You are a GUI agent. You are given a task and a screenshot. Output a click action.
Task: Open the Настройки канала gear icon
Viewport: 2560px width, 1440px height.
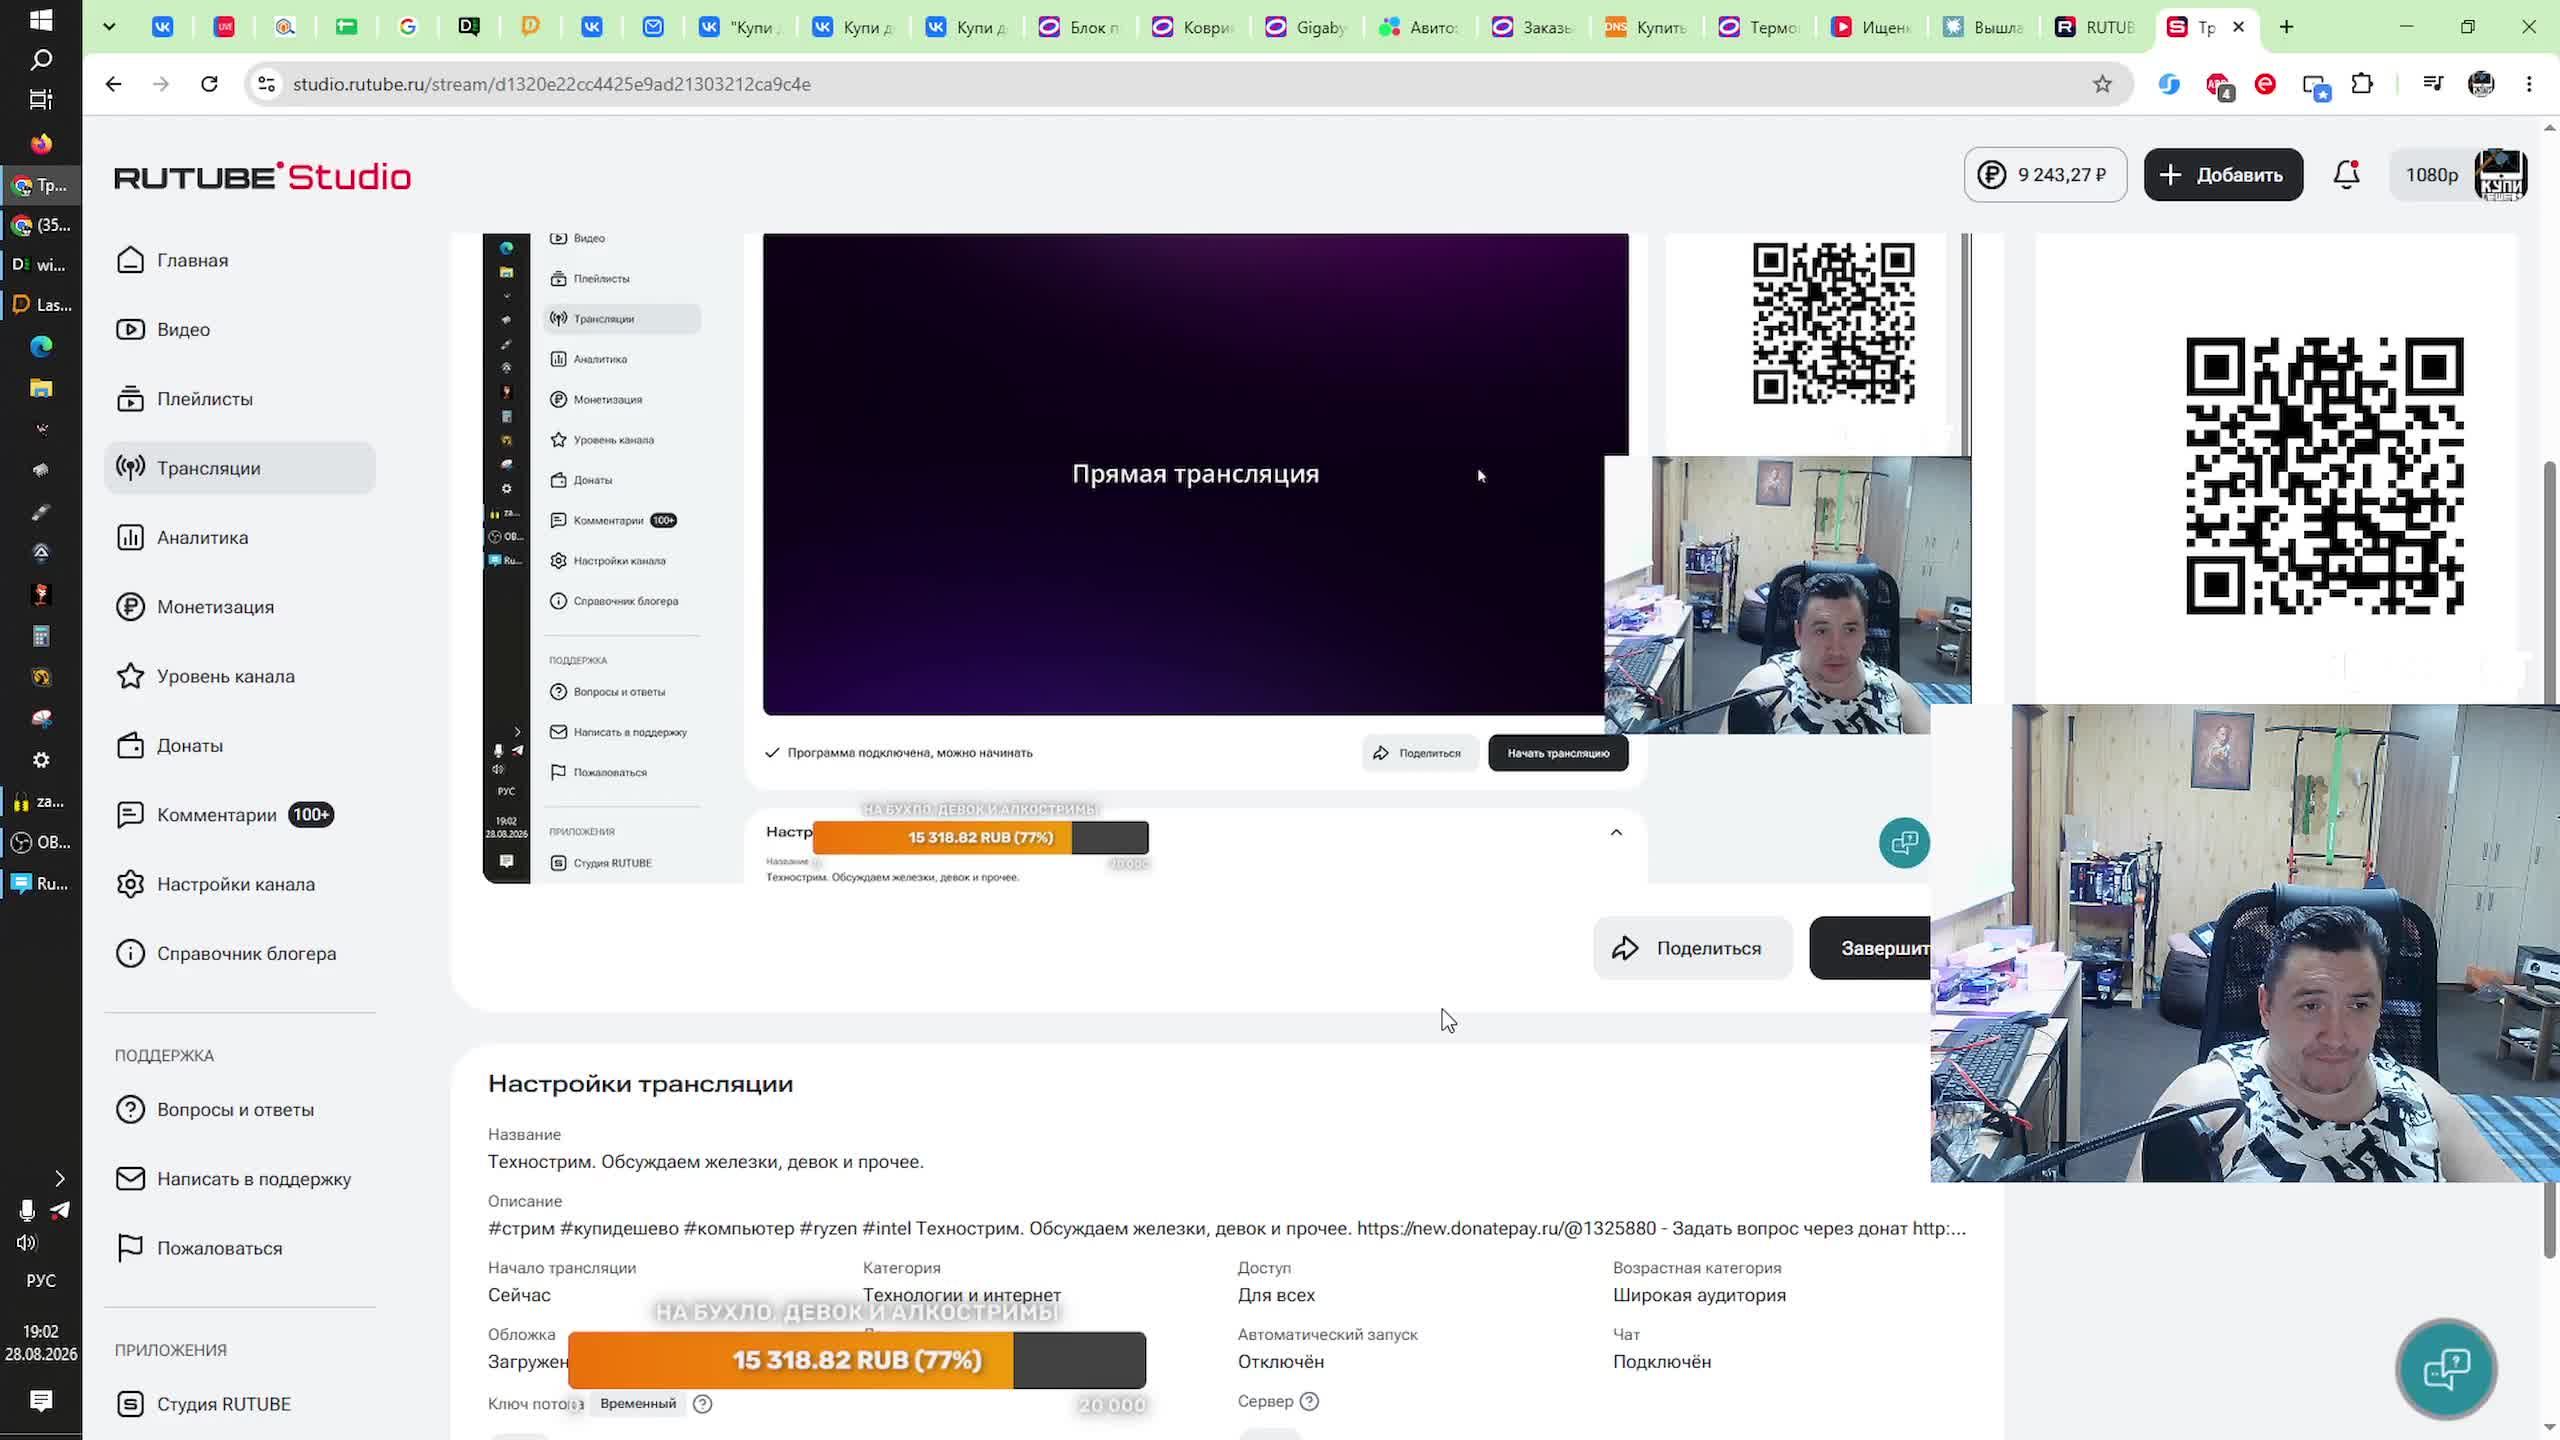click(x=130, y=884)
